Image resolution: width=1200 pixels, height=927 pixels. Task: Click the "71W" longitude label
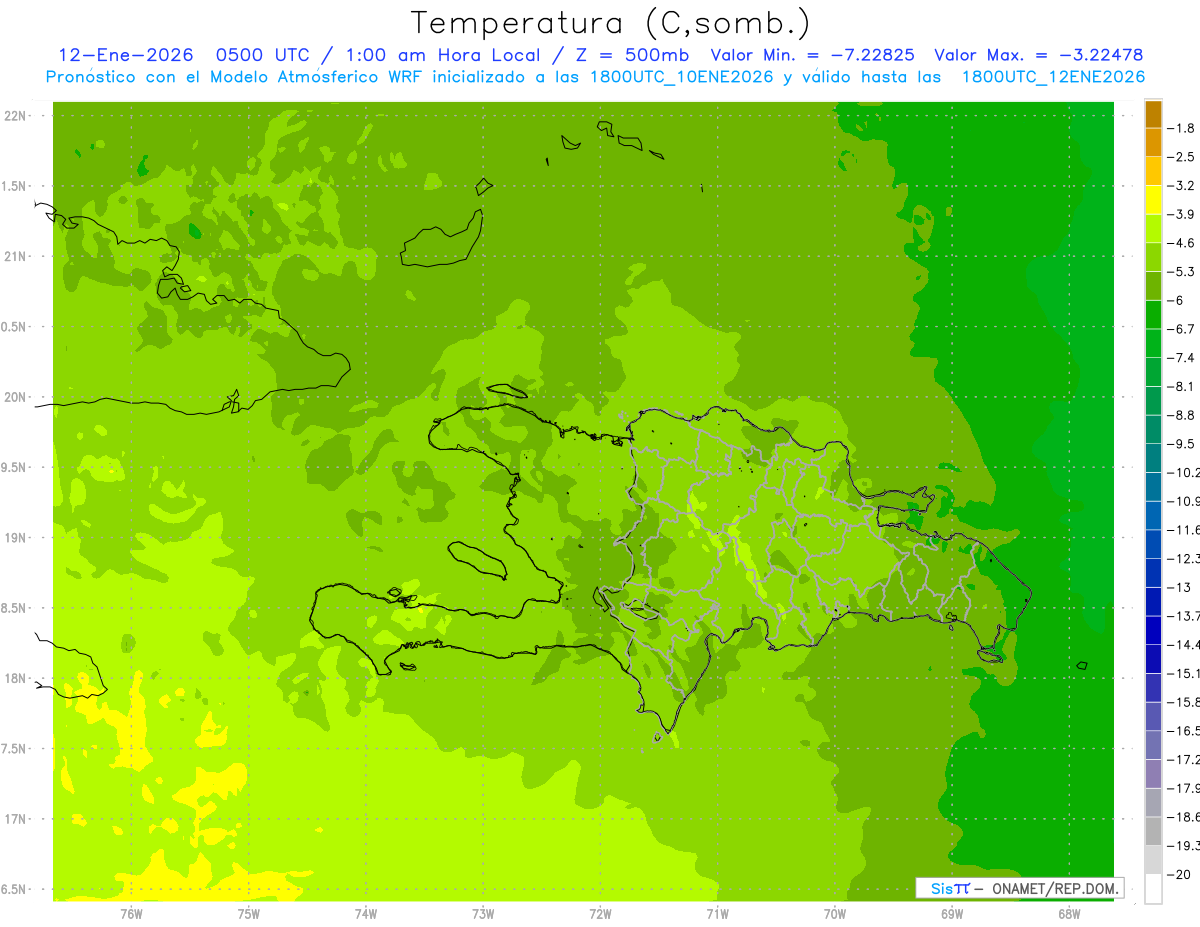click(717, 913)
